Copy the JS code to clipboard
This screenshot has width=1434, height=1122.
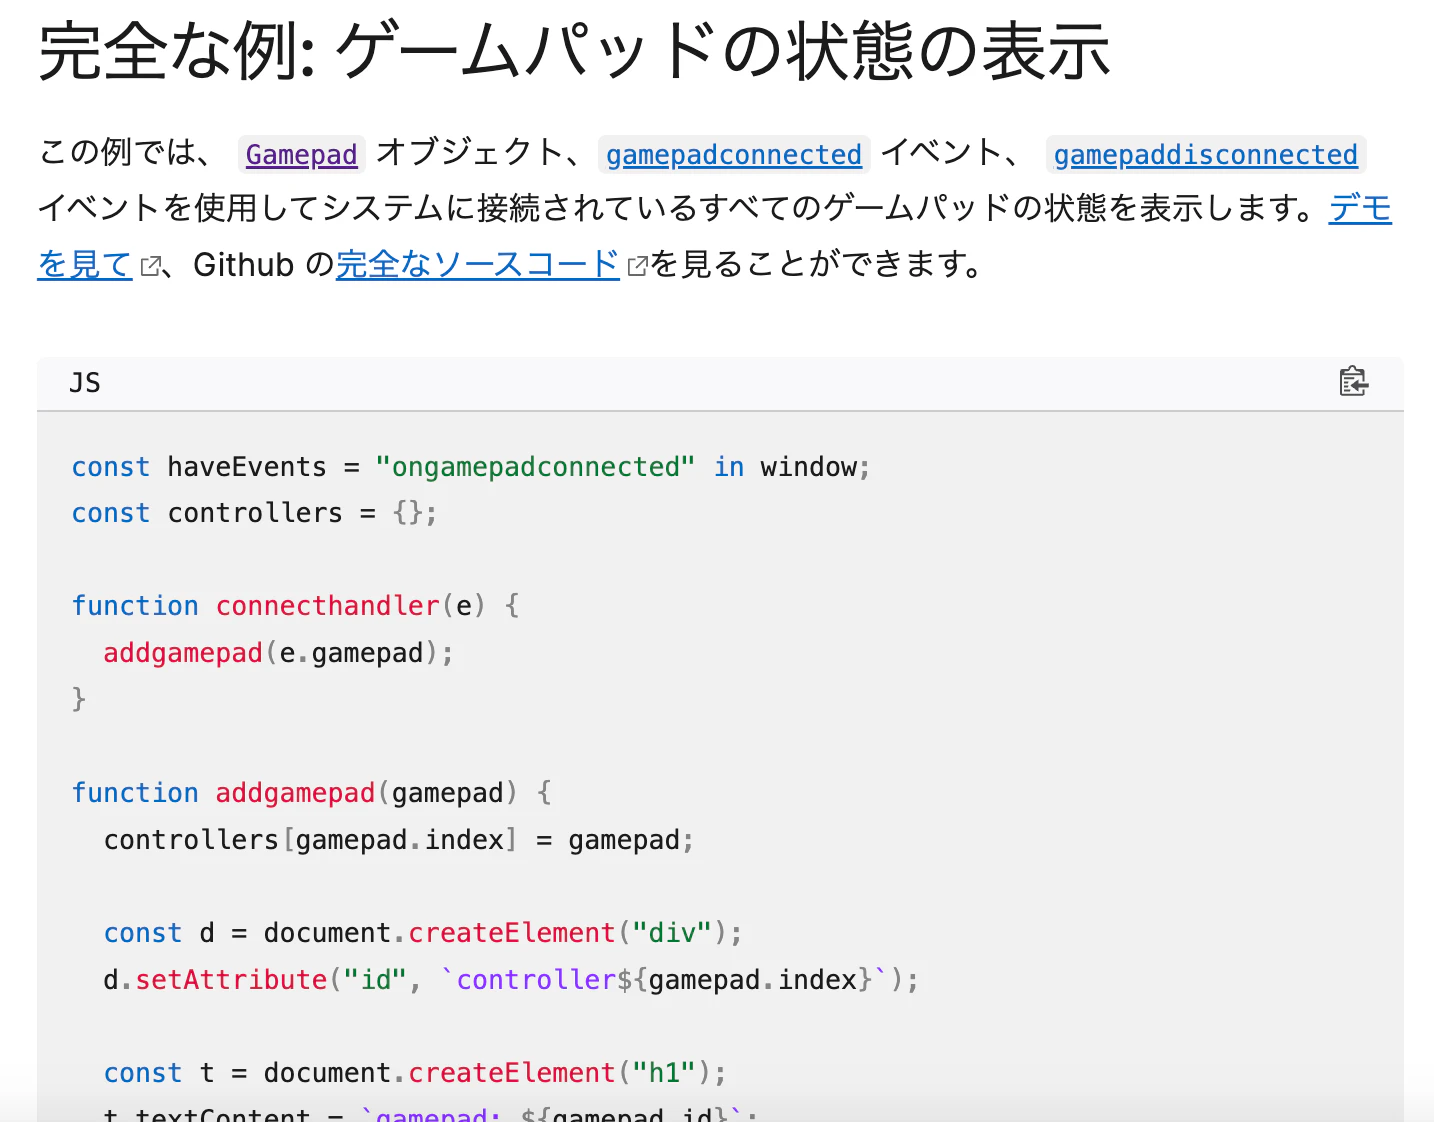pos(1353,382)
